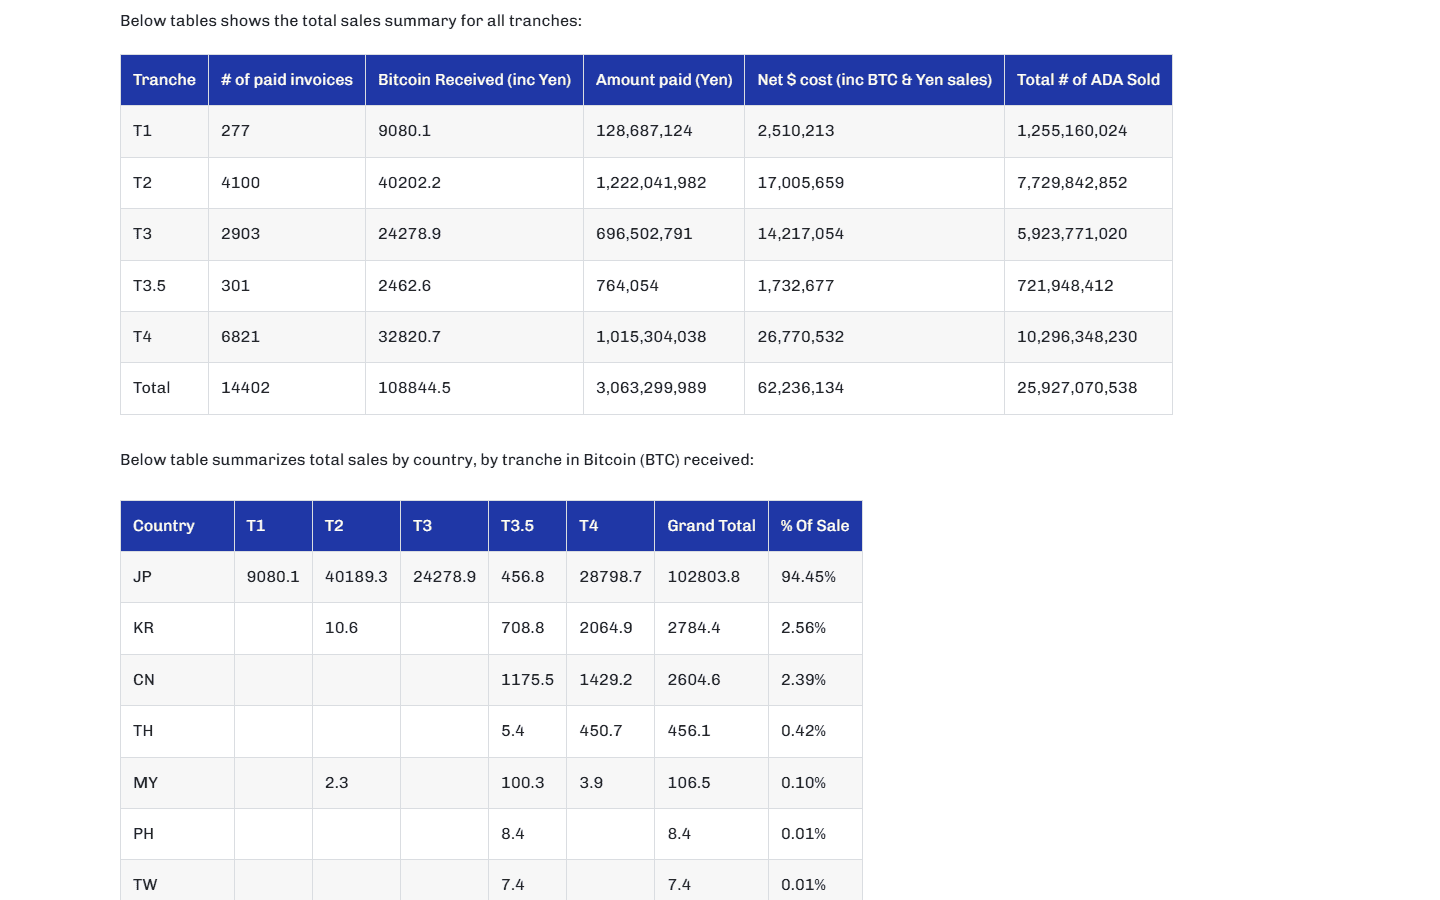Click KR grand total 2784.4

(x=693, y=628)
